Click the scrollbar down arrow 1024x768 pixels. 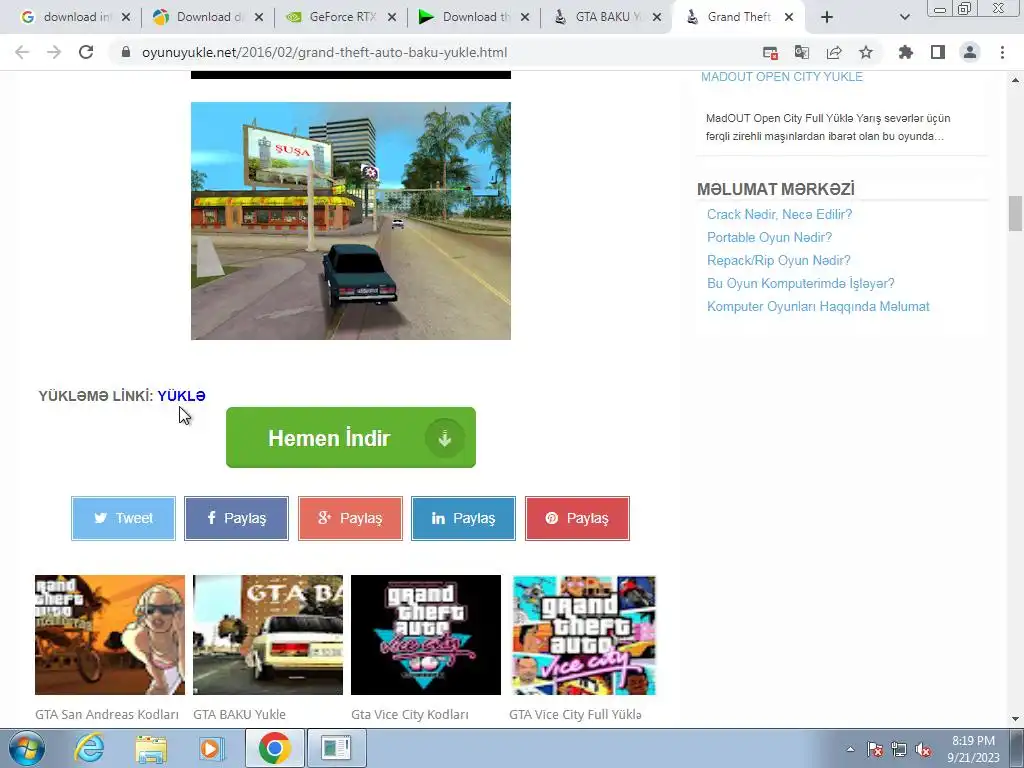click(1015, 719)
